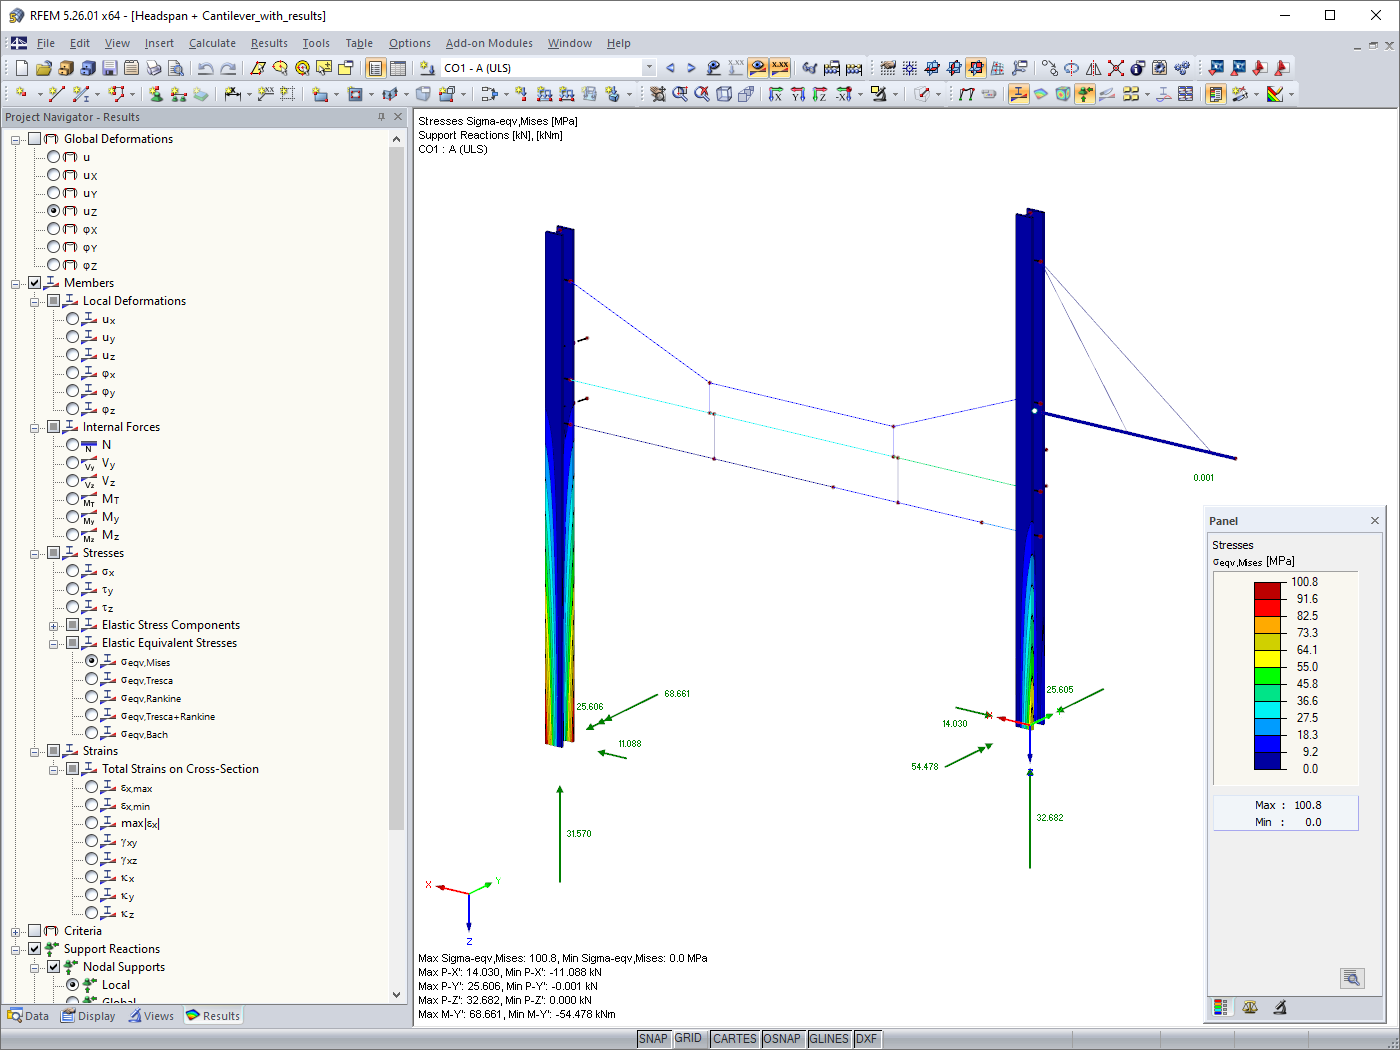Collapse the Internal Forces tree branch
1400x1050 pixels.
click(x=33, y=428)
